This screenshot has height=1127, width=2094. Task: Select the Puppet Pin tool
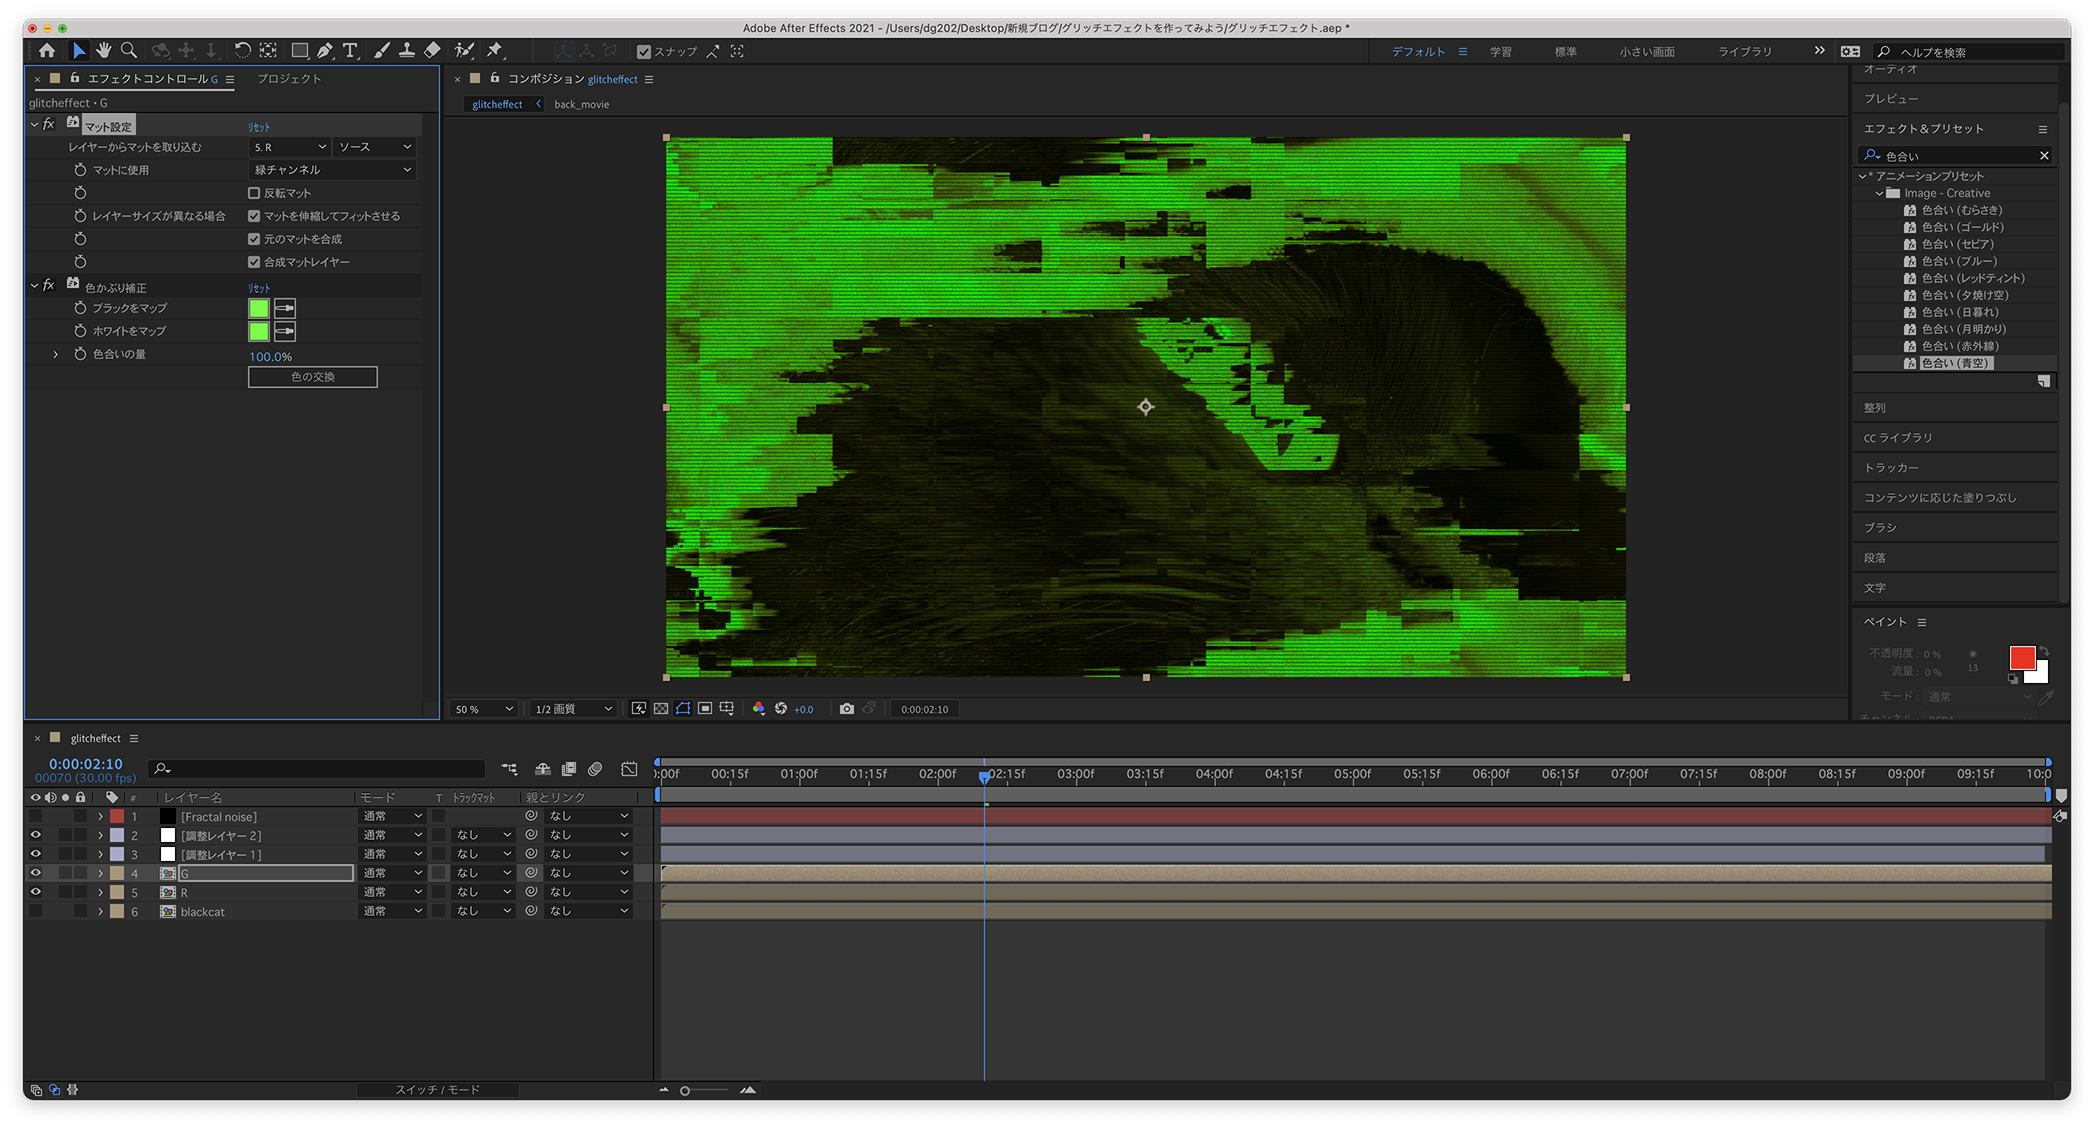point(495,50)
